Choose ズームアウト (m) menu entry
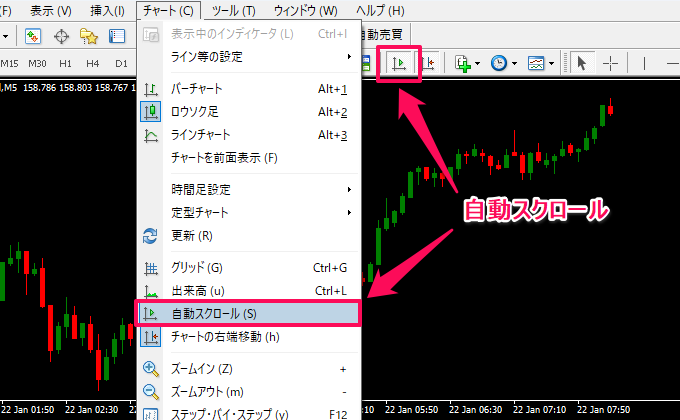680x420 pixels. tap(249, 392)
